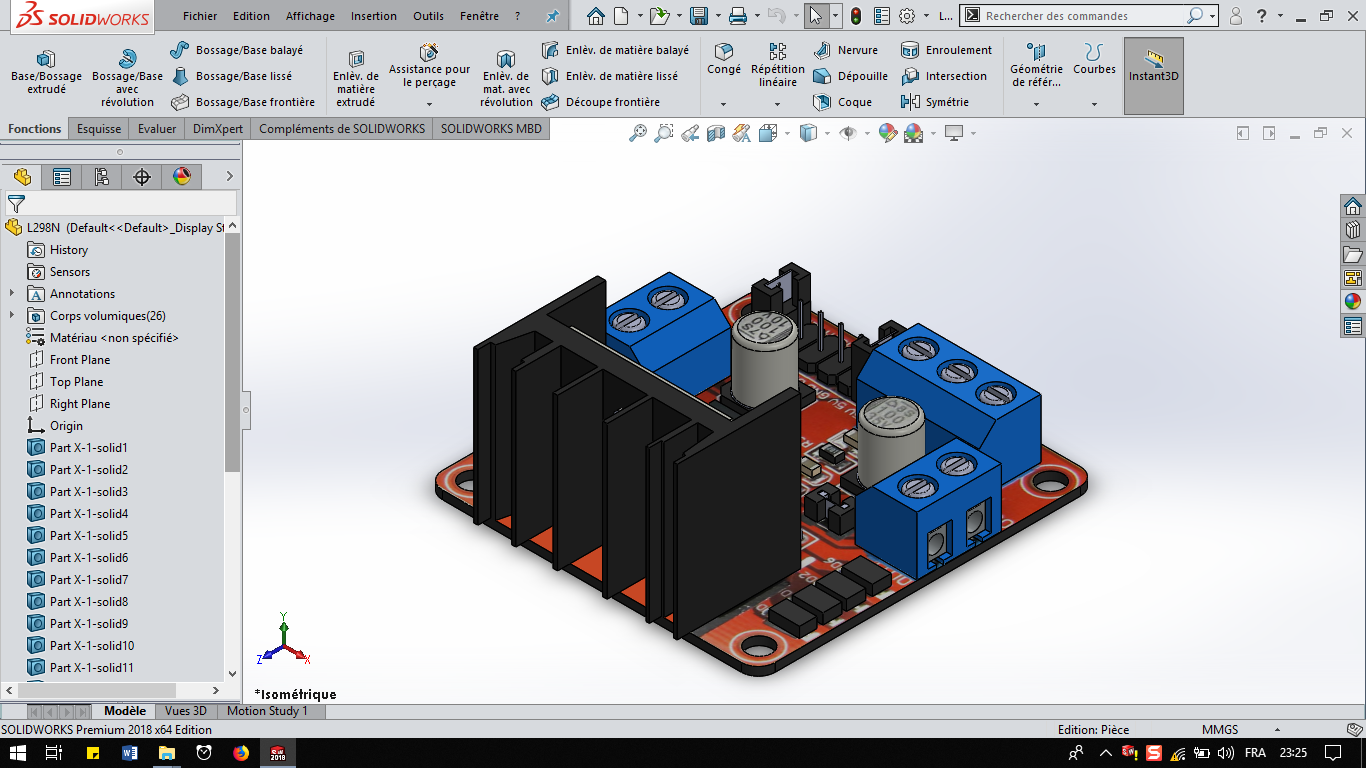The height and width of the screenshot is (768, 1366).
Task: Expand Corps volumiques(26) folder
Action: click(x=12, y=315)
